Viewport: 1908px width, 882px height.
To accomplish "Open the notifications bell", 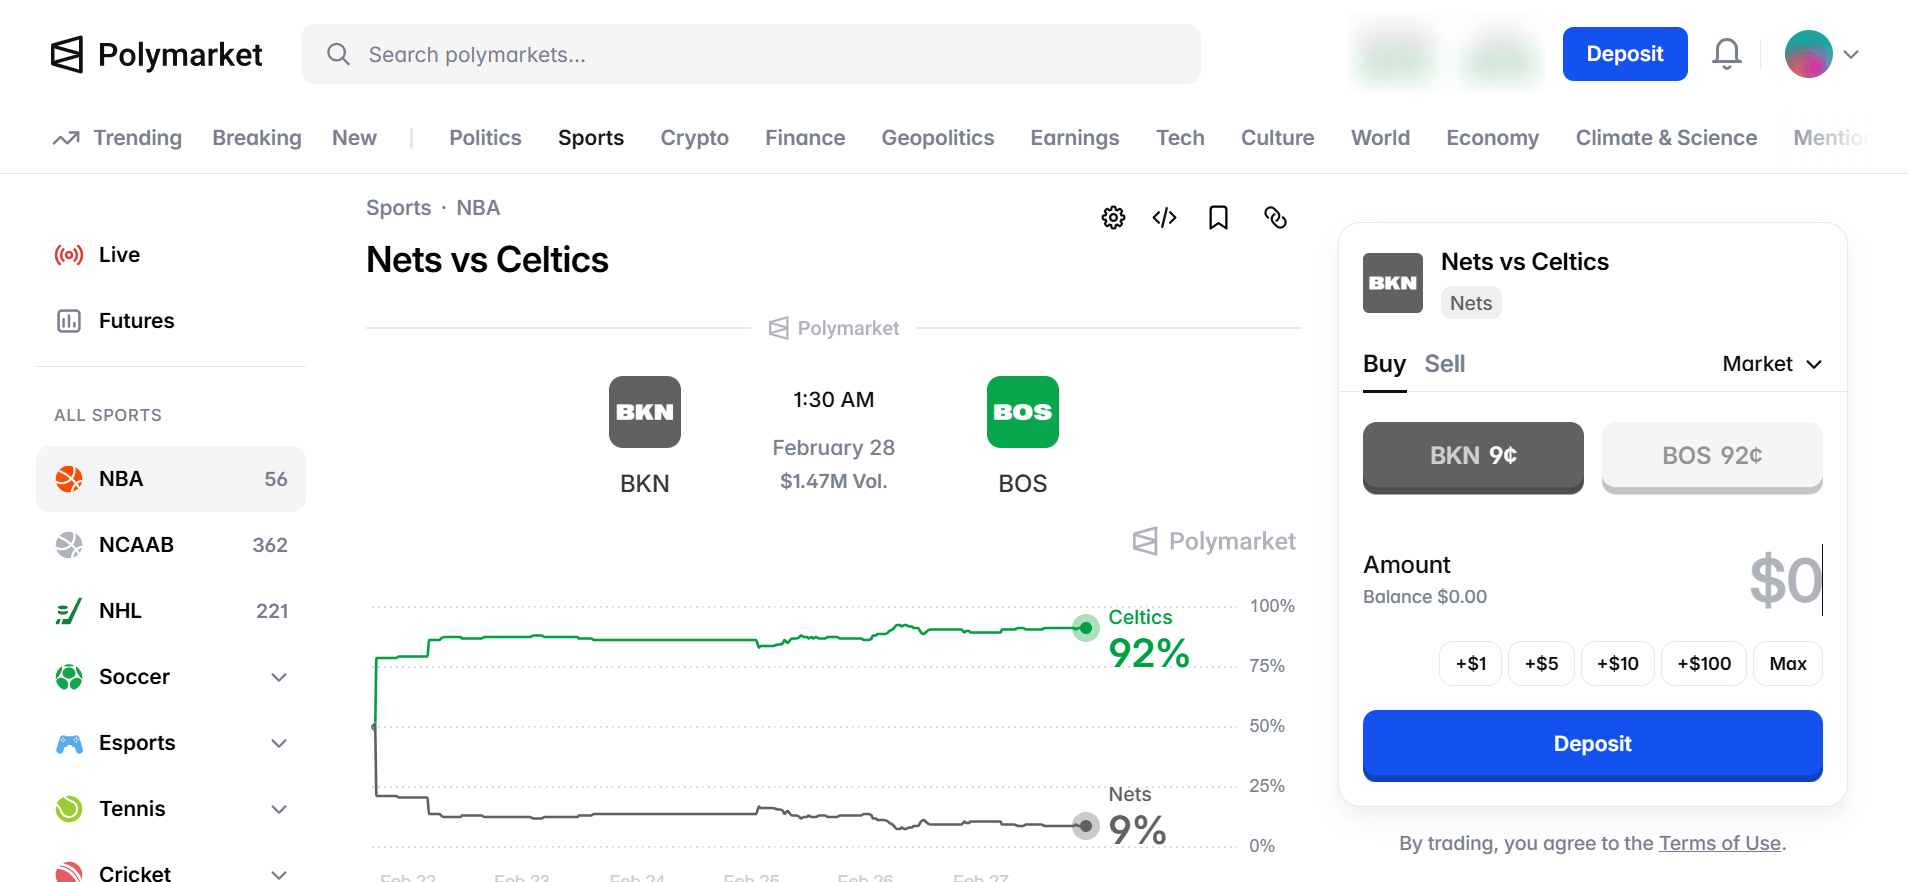I will pos(1726,54).
